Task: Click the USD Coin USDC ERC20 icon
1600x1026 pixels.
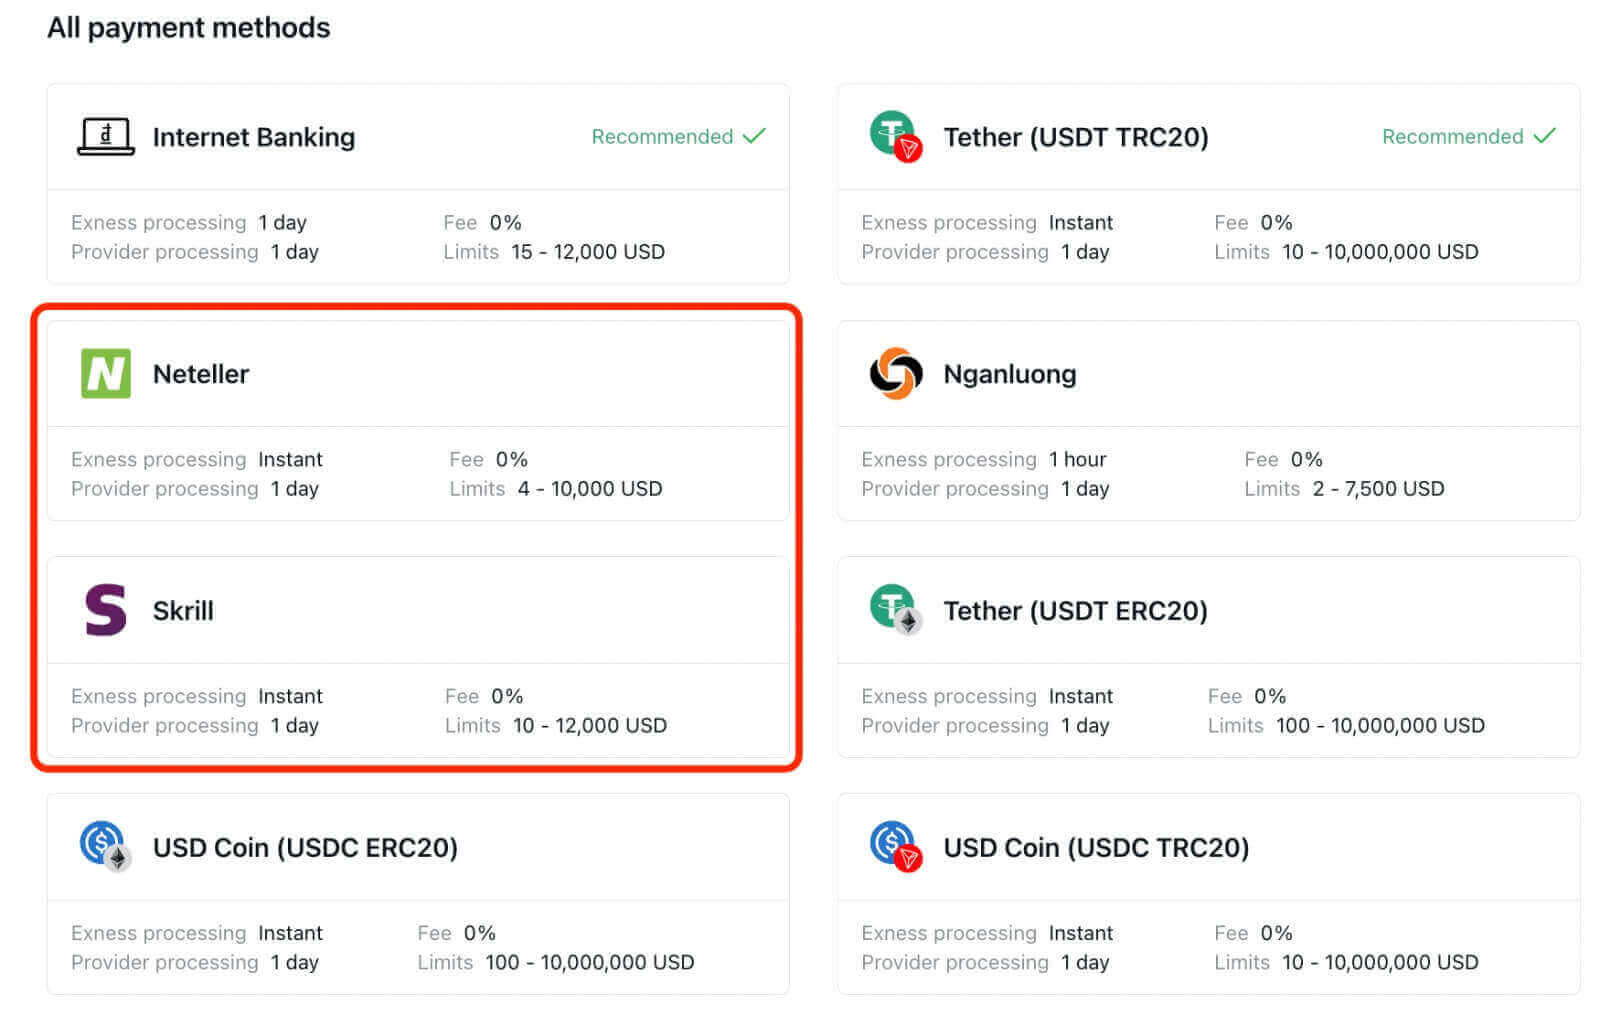Action: click(x=104, y=847)
